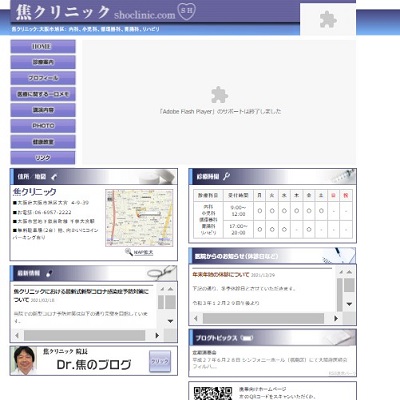The height and width of the screenshot is (400, 400).
Task: Click the puzzle-piece plugin icon in header
Action: click(328, 19)
